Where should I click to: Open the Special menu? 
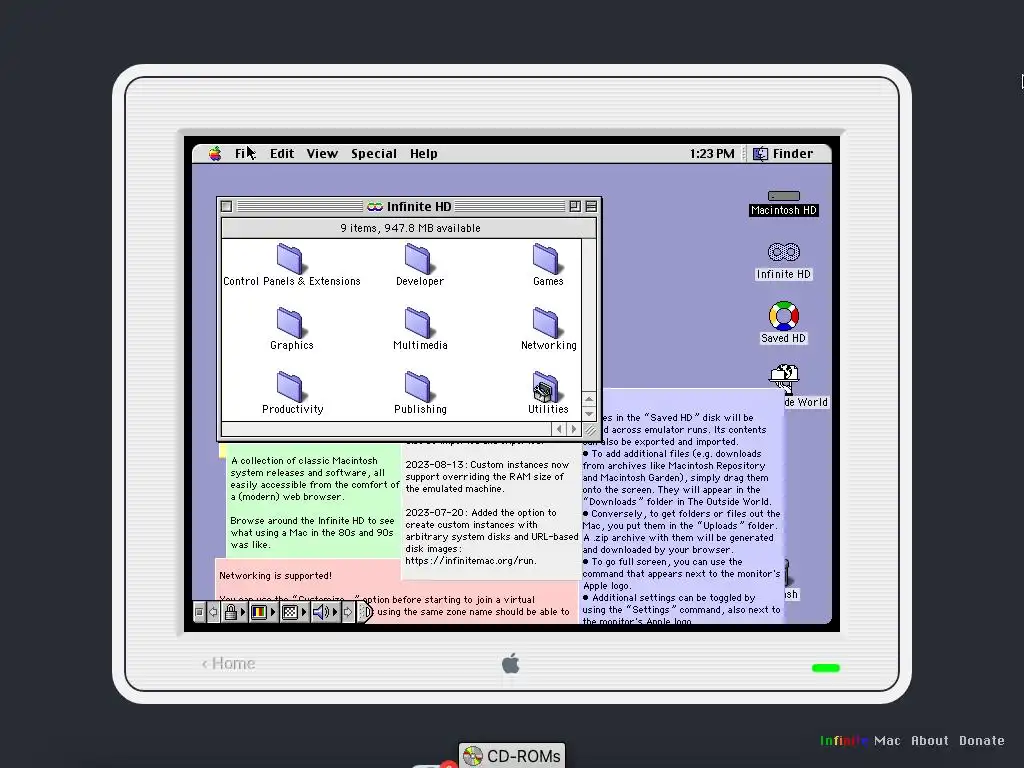coord(374,153)
